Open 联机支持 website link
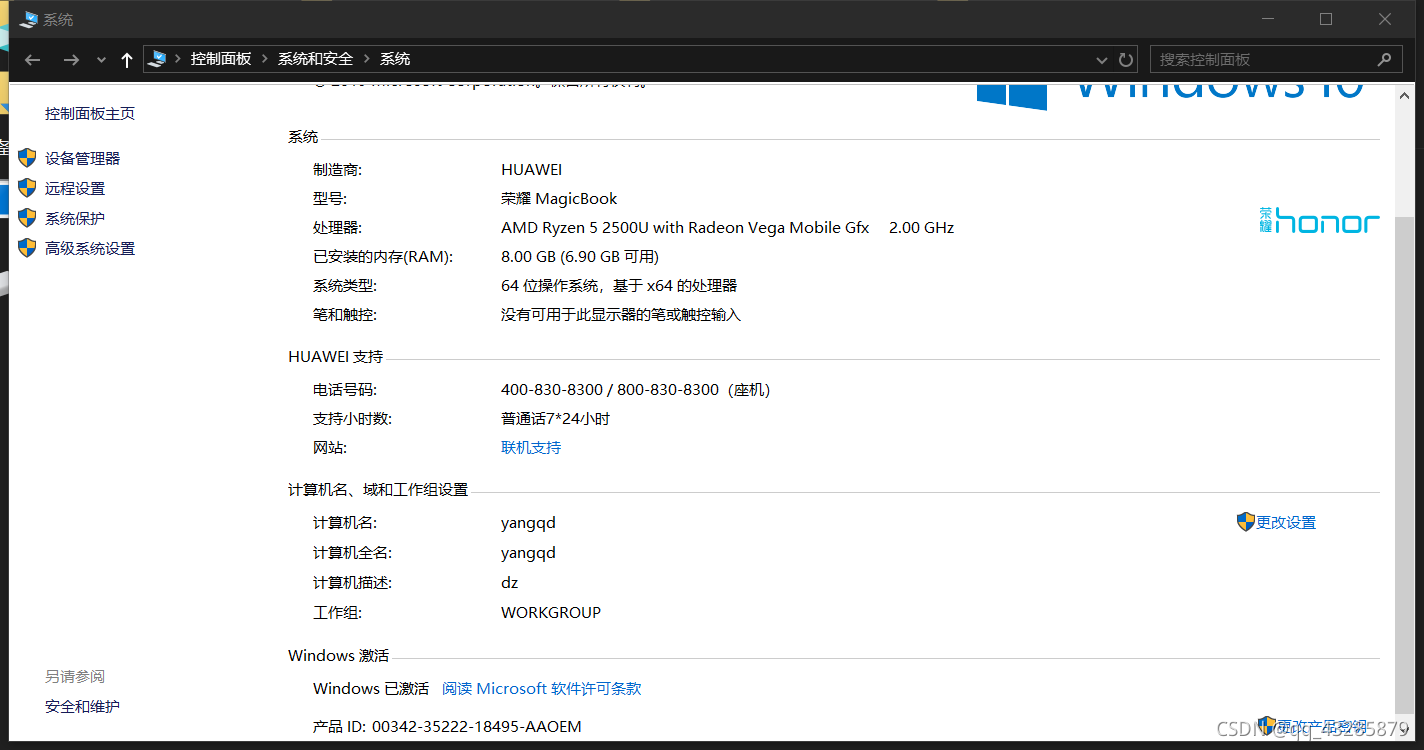The height and width of the screenshot is (750, 1424). pos(531,448)
